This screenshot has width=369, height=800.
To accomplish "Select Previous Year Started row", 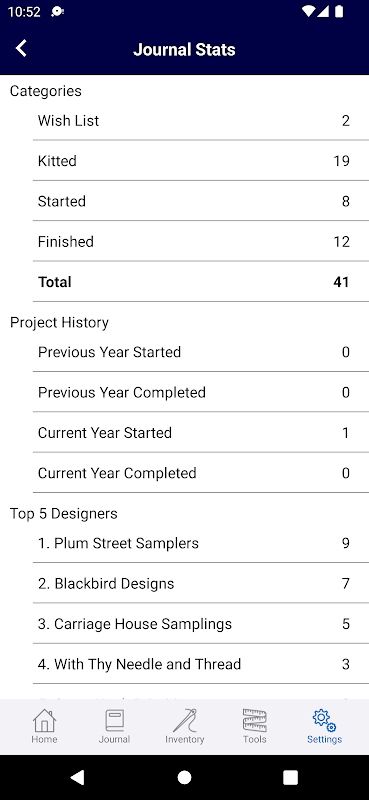I will (201, 352).
